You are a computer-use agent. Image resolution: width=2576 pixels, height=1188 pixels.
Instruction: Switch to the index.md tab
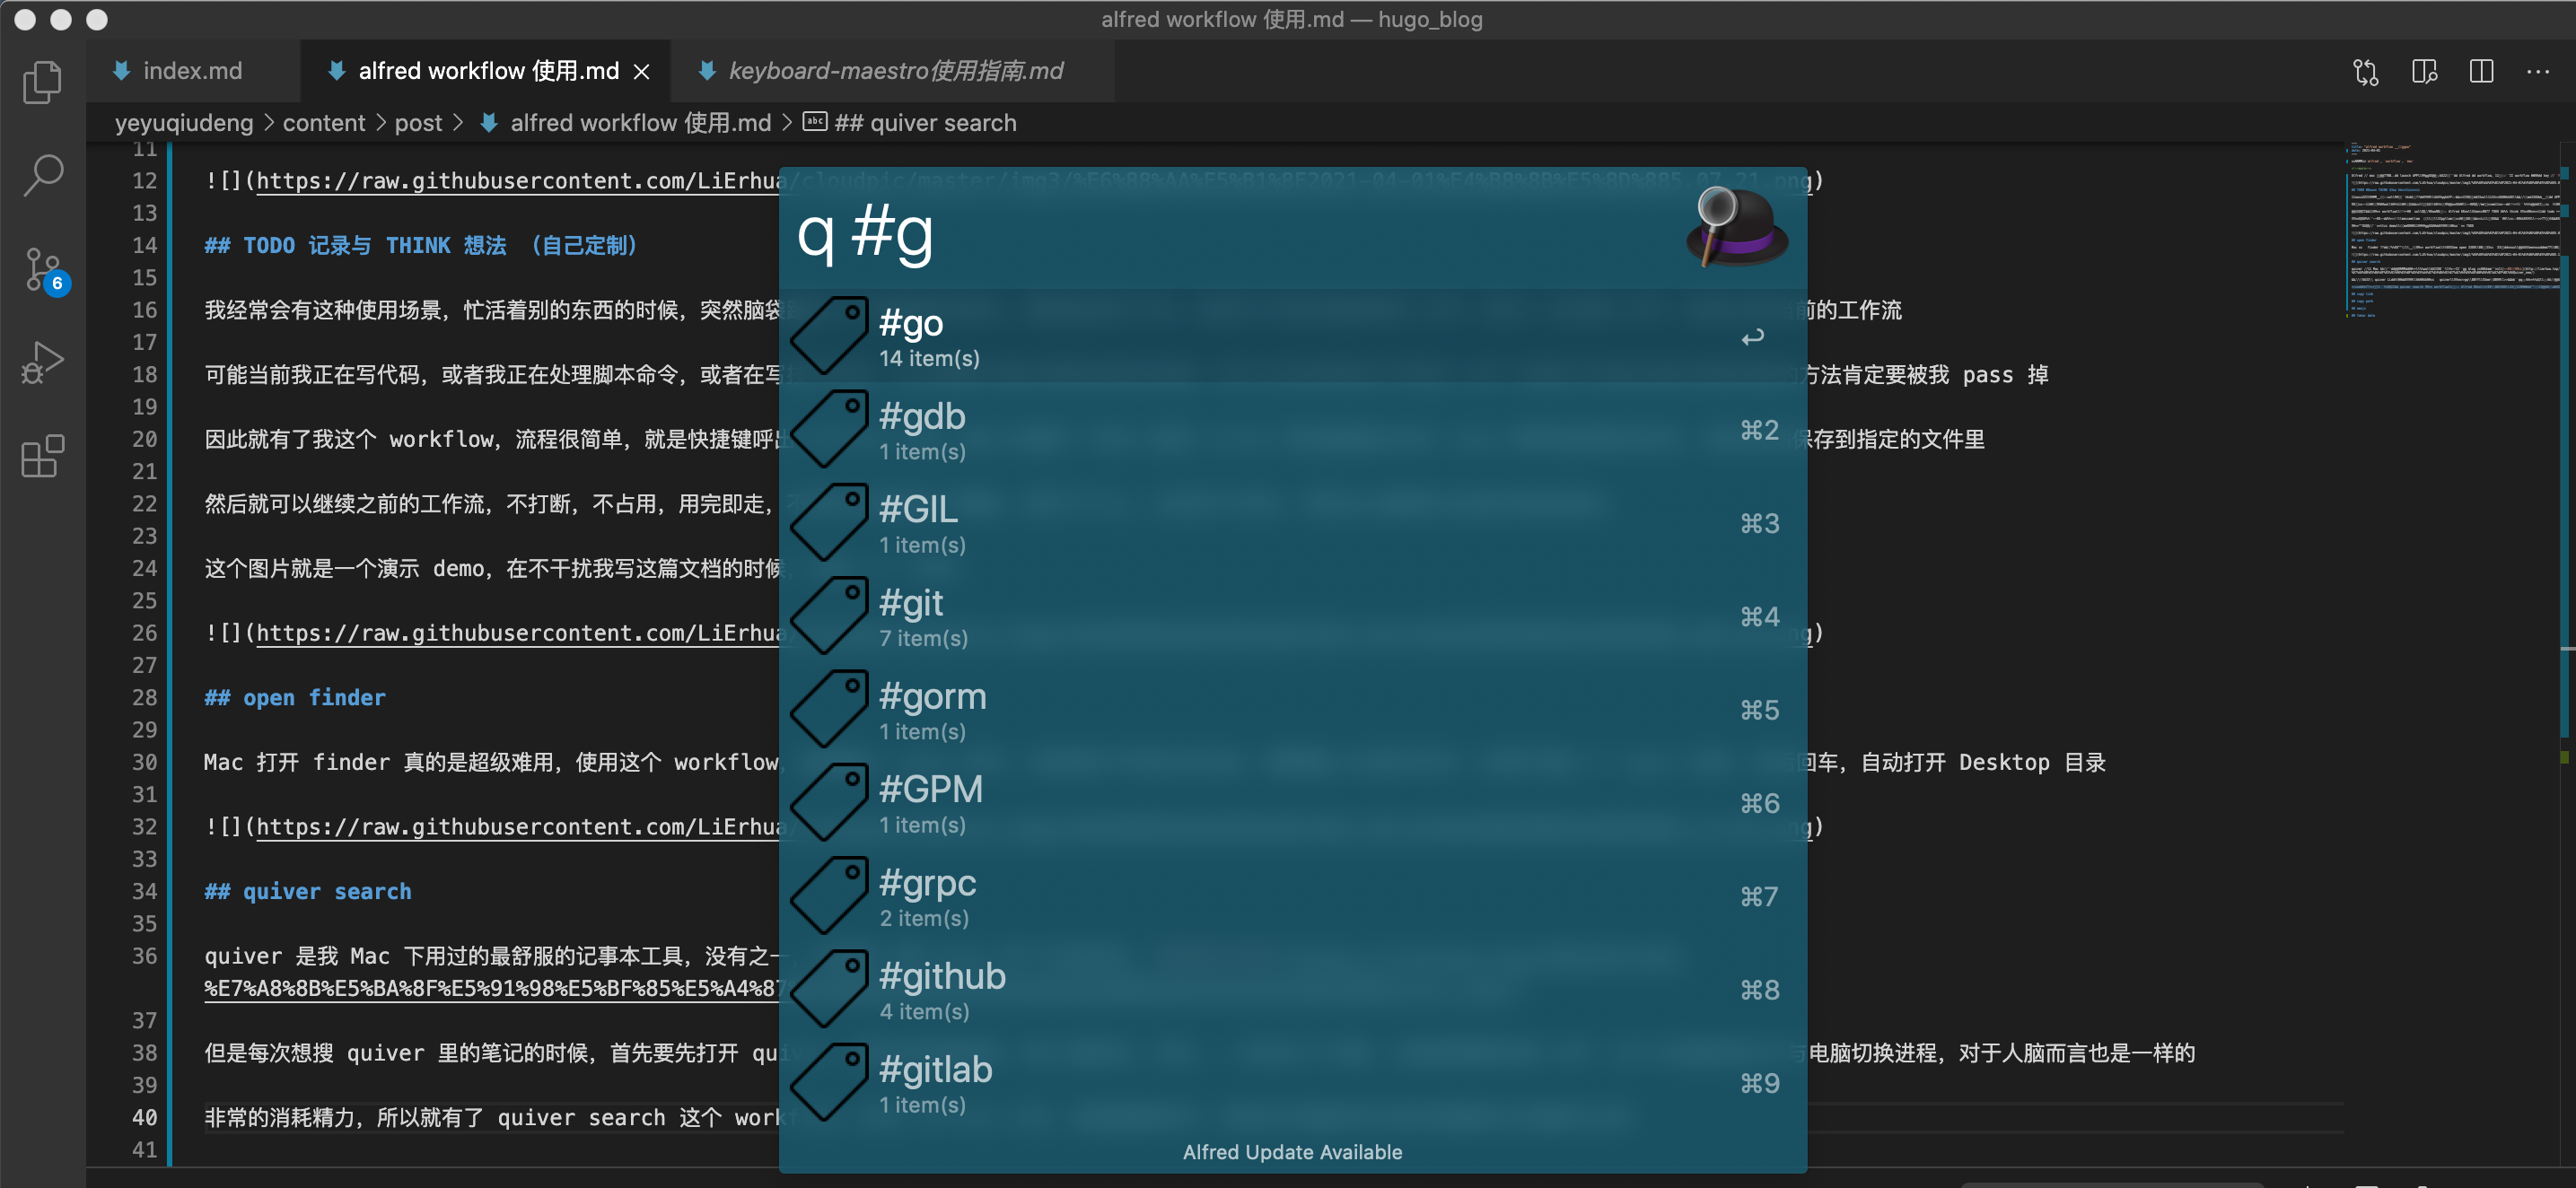(191, 71)
